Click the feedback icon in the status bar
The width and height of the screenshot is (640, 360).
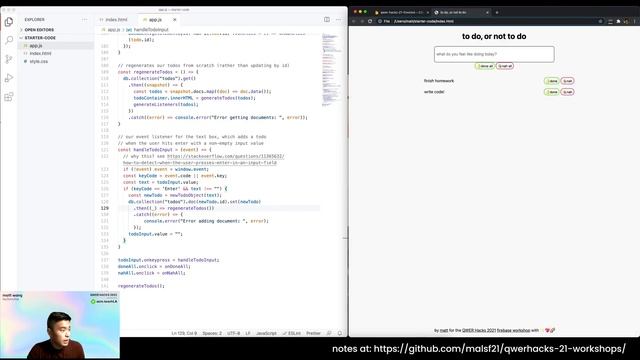329,333
